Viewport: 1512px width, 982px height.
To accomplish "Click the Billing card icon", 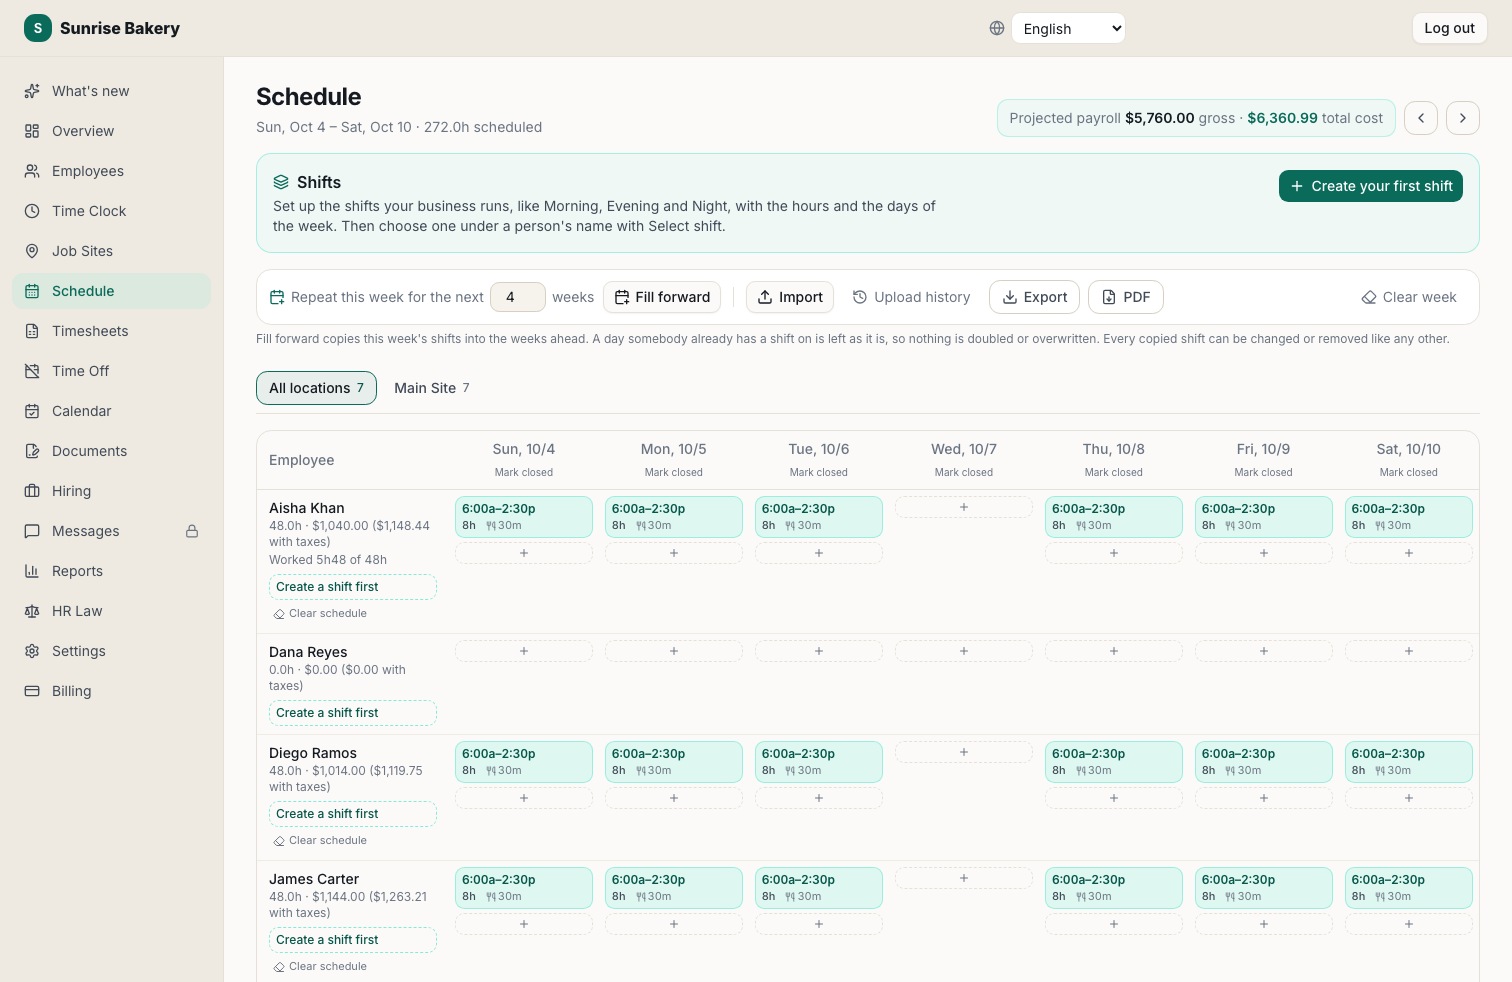I will pyautogui.click(x=32, y=691).
